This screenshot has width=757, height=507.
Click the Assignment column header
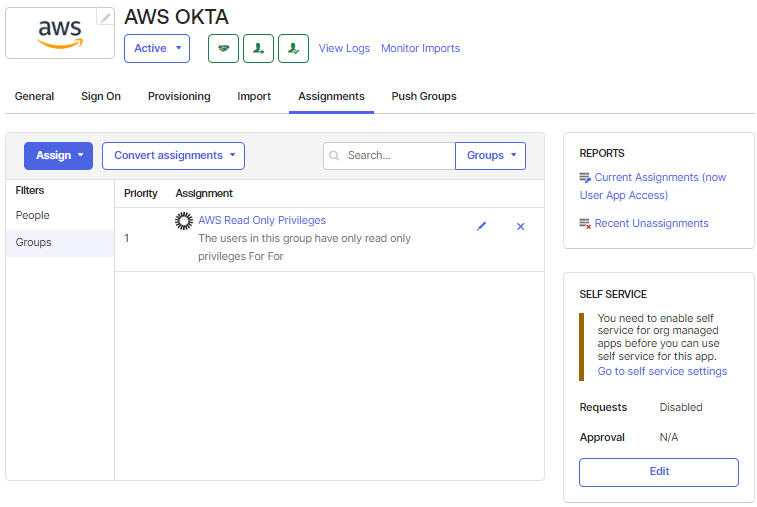tap(204, 194)
